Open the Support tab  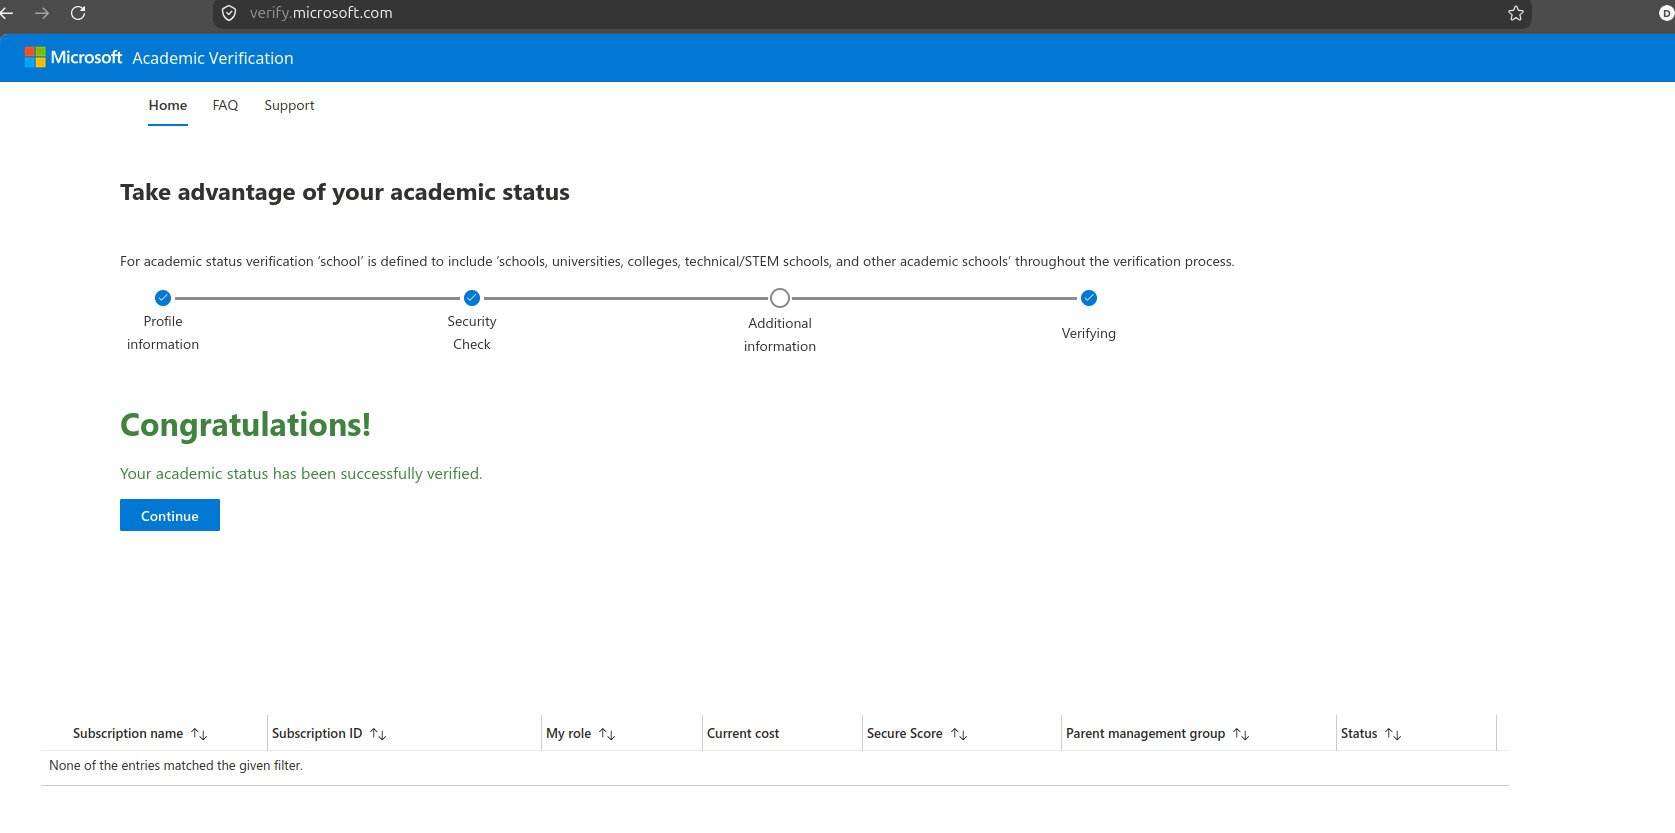coord(289,105)
